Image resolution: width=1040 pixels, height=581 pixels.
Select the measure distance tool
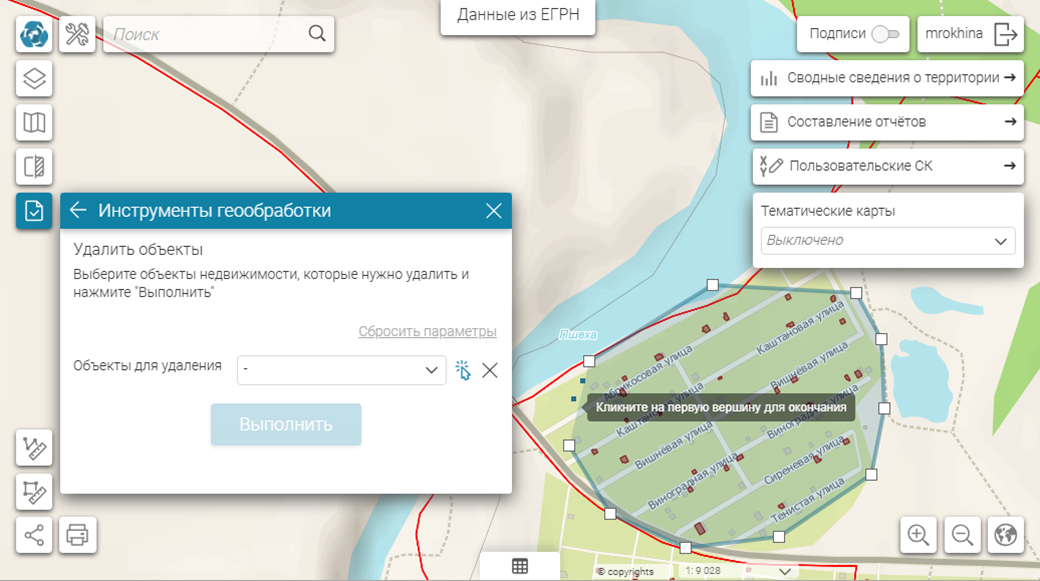click(34, 447)
